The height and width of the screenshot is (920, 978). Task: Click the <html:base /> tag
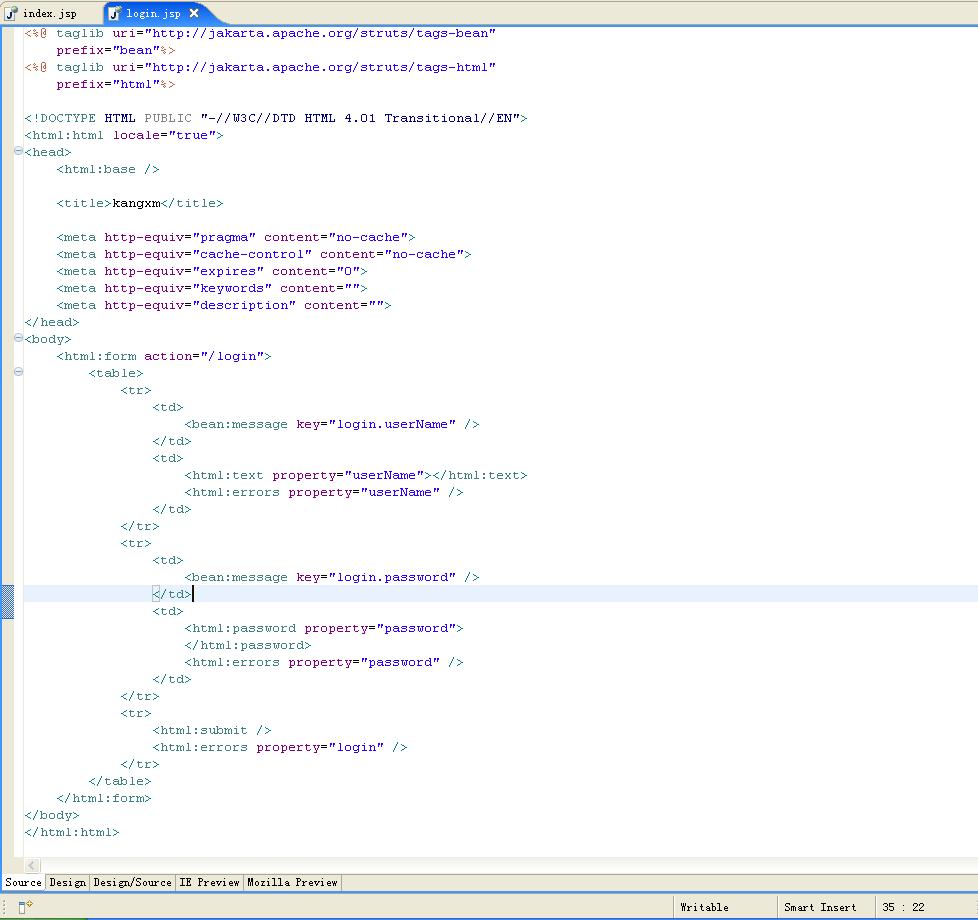[x=108, y=170]
